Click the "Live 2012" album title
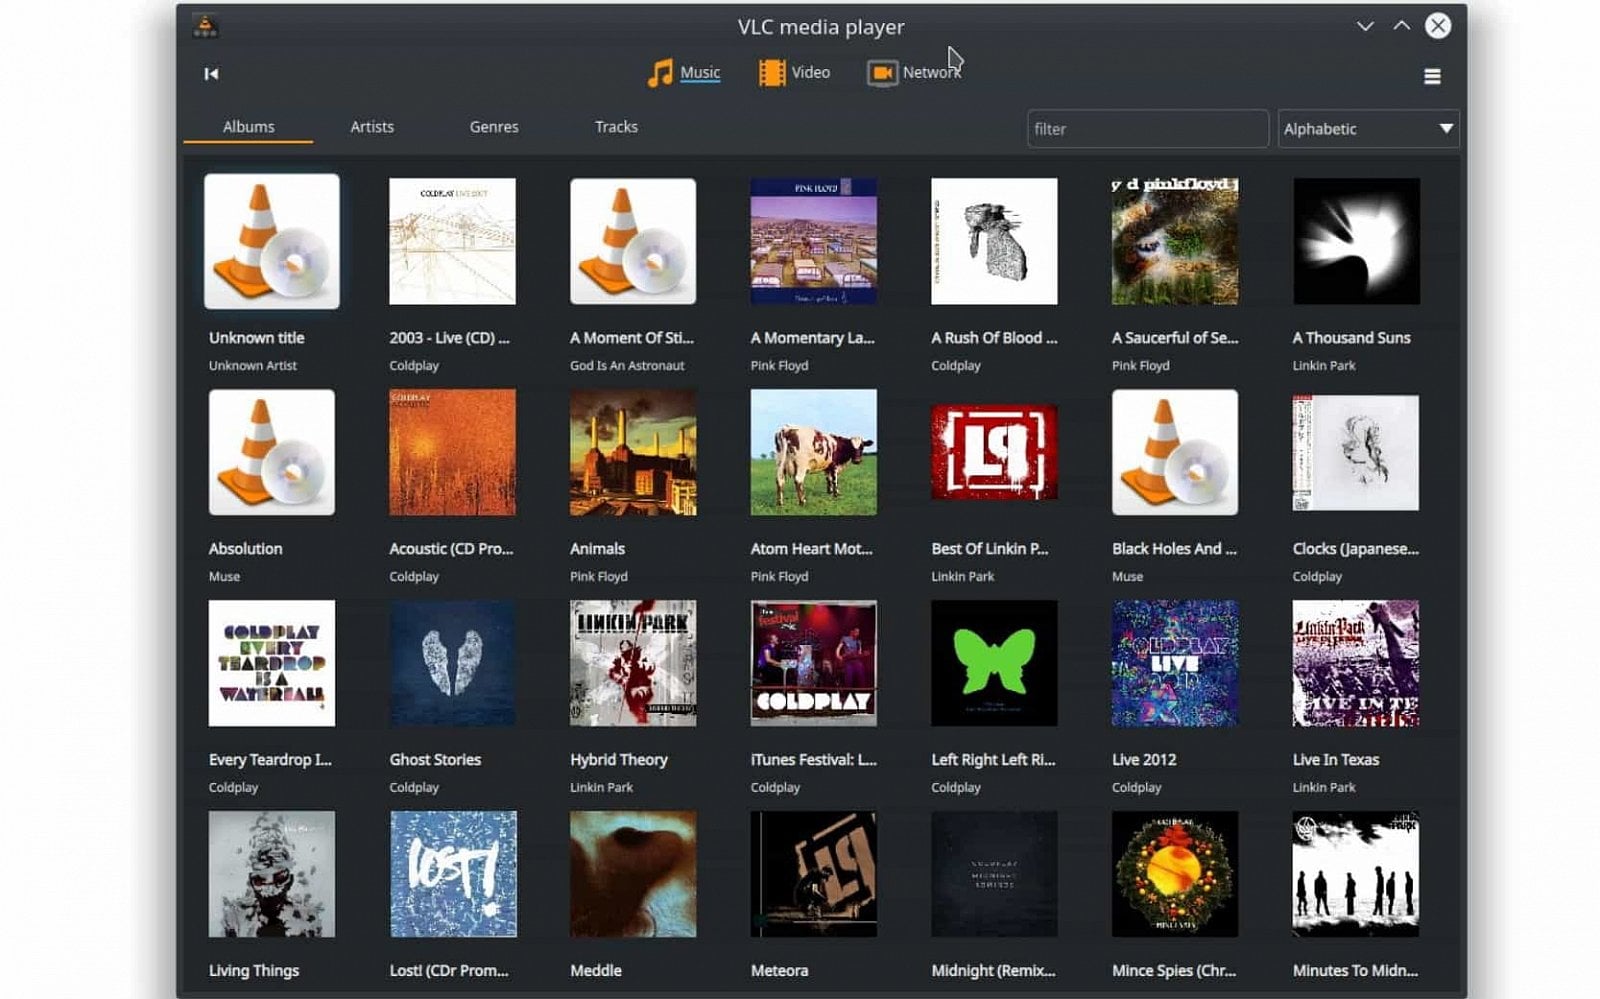Screen dimensions: 1600x999 click(1144, 760)
